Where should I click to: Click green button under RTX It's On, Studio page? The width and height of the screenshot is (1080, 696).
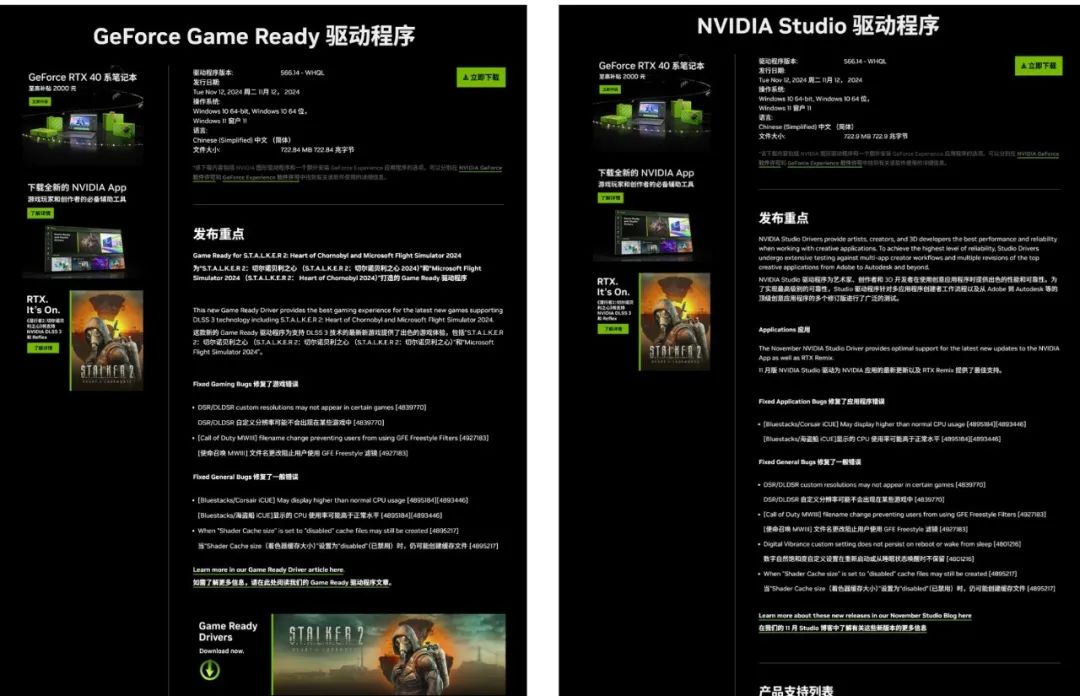coord(613,329)
